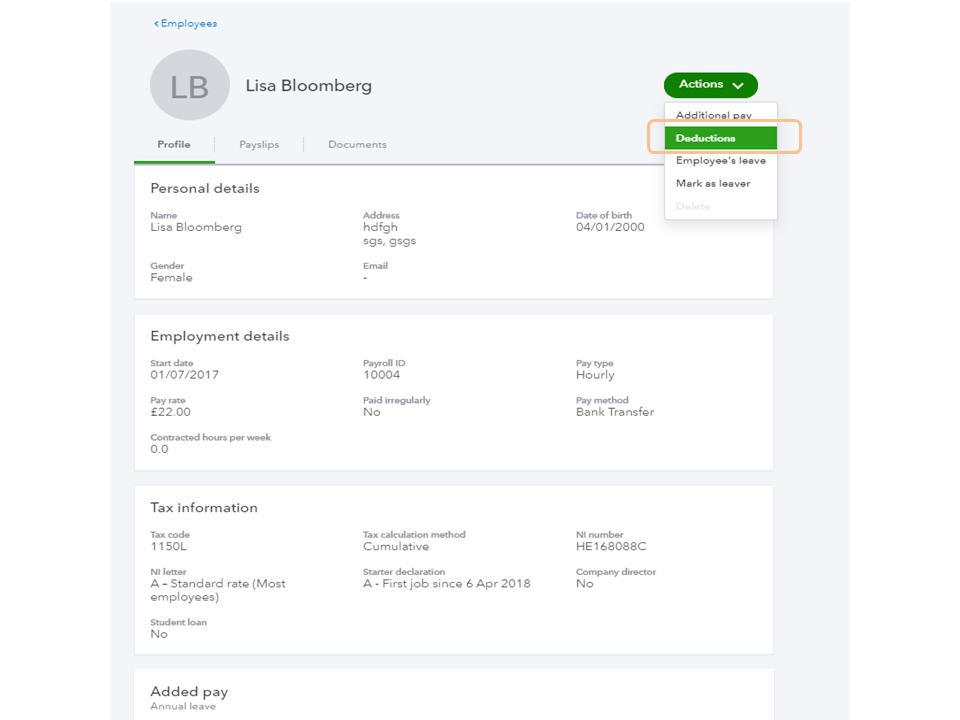The image size is (960, 720).
Task: View the Documents tab
Action: 357,145
